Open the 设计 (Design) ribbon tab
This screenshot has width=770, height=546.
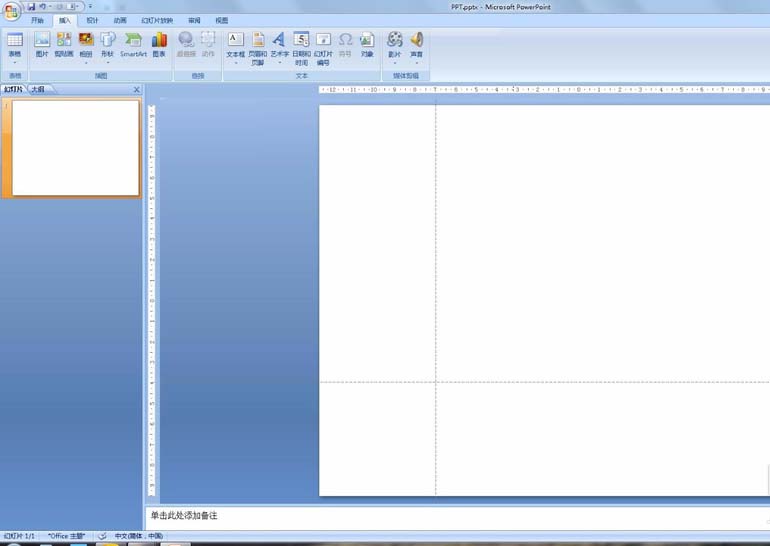[x=92, y=21]
